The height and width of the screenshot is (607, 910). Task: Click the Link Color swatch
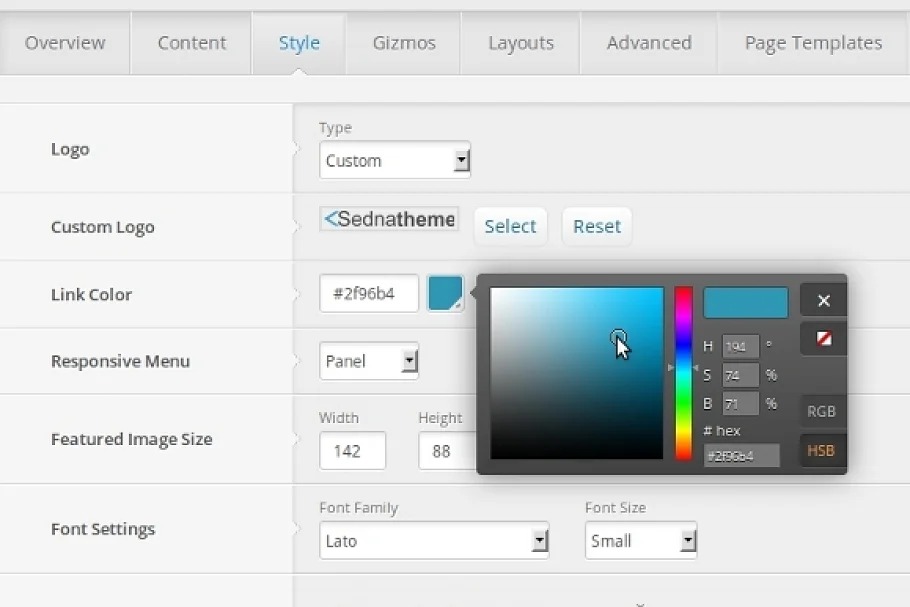tap(445, 293)
